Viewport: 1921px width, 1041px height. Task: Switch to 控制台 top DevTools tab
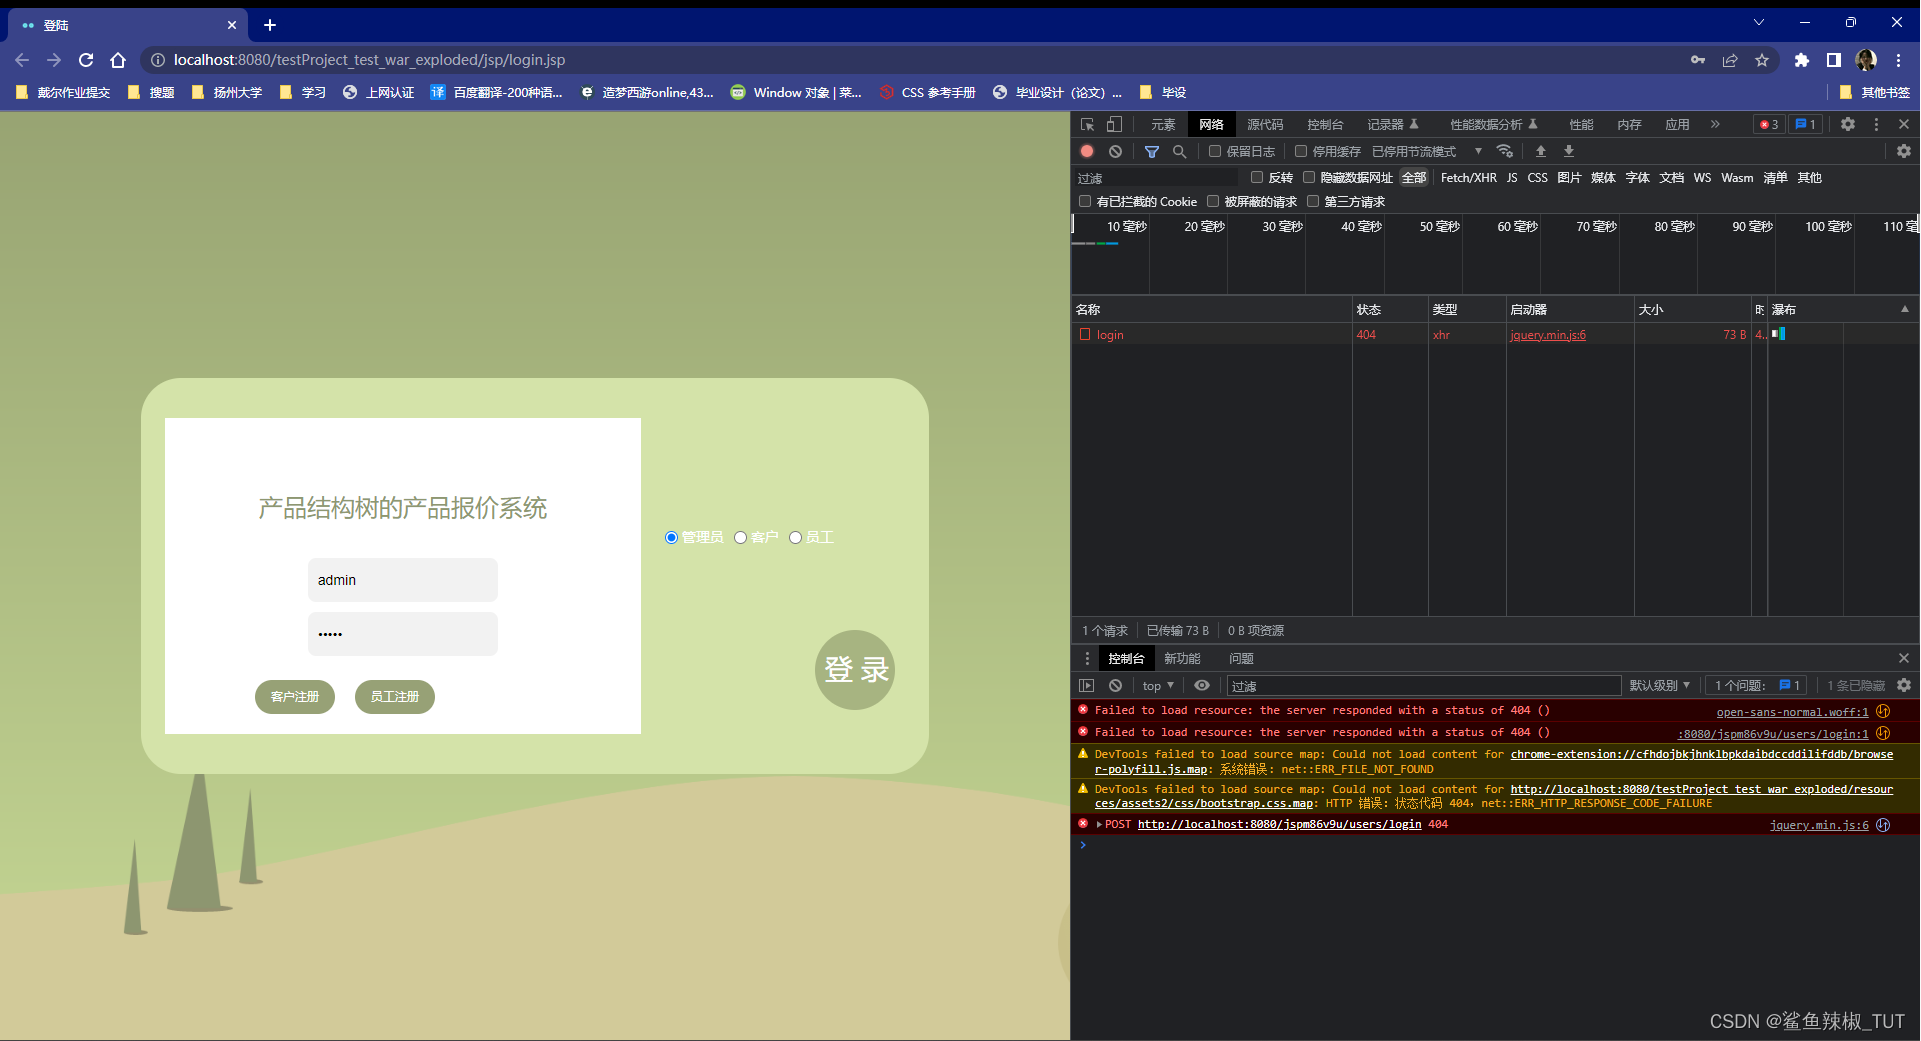[1325, 124]
